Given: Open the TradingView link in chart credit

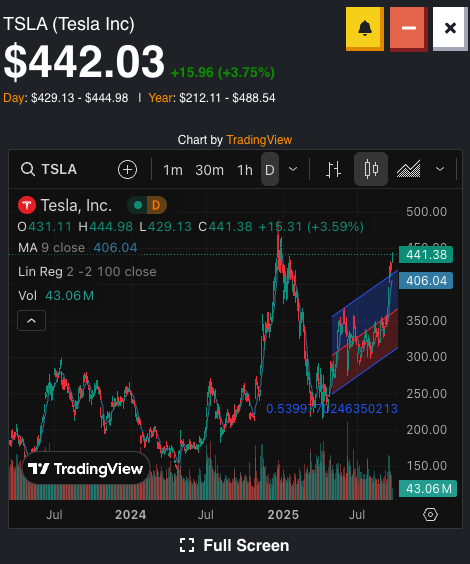Looking at the screenshot, I should pos(259,140).
